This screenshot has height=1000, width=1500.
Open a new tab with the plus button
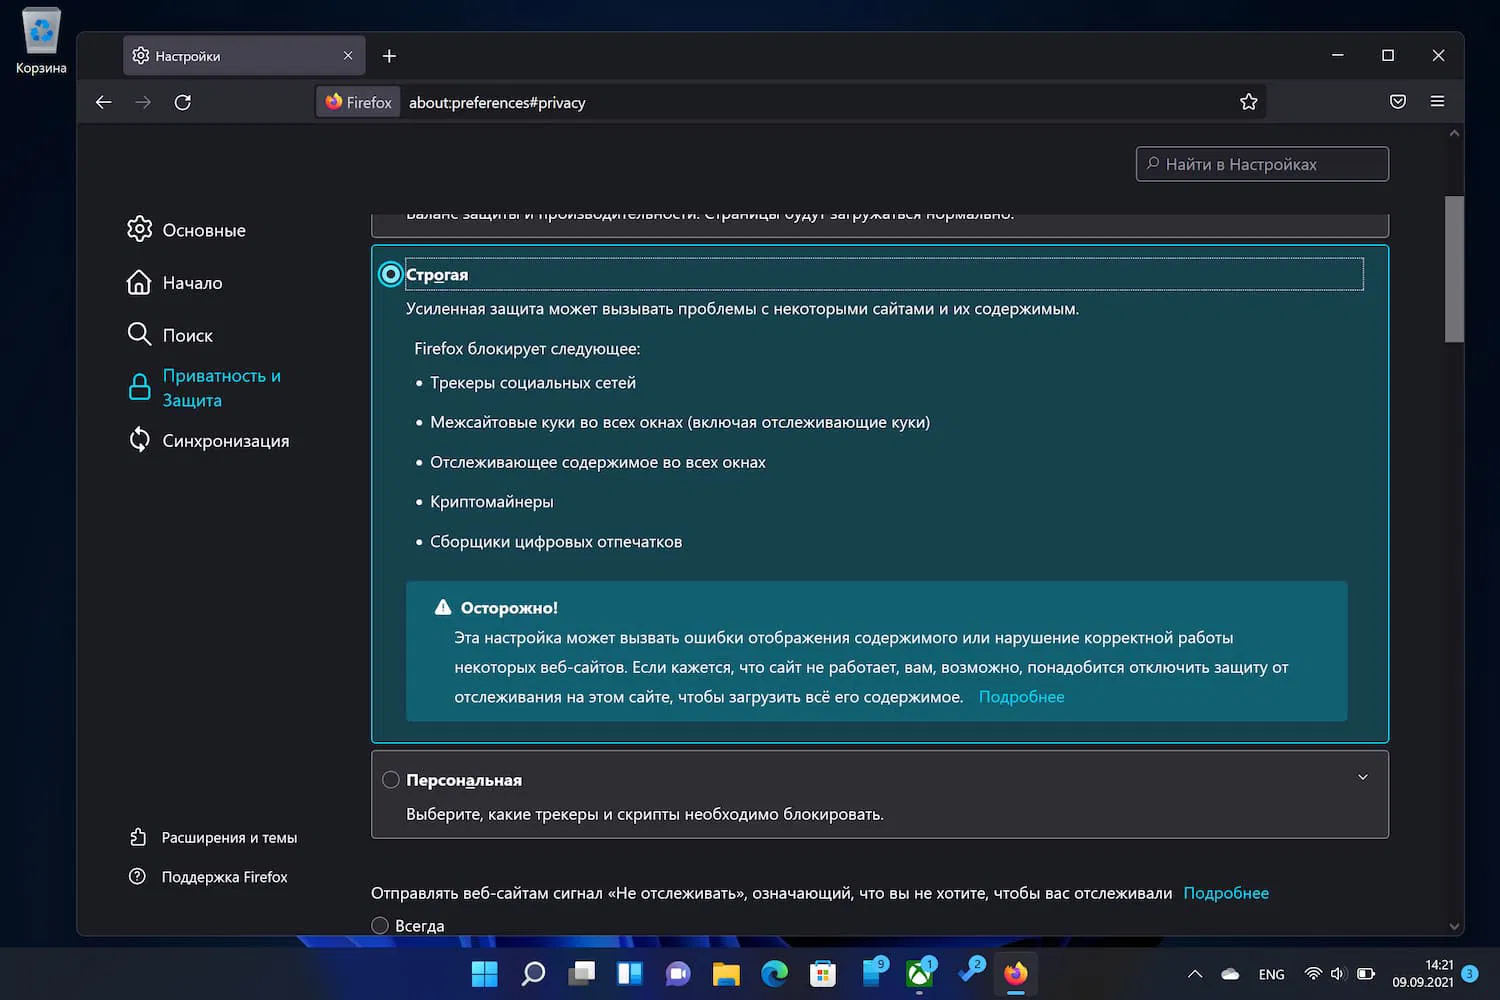click(x=390, y=56)
